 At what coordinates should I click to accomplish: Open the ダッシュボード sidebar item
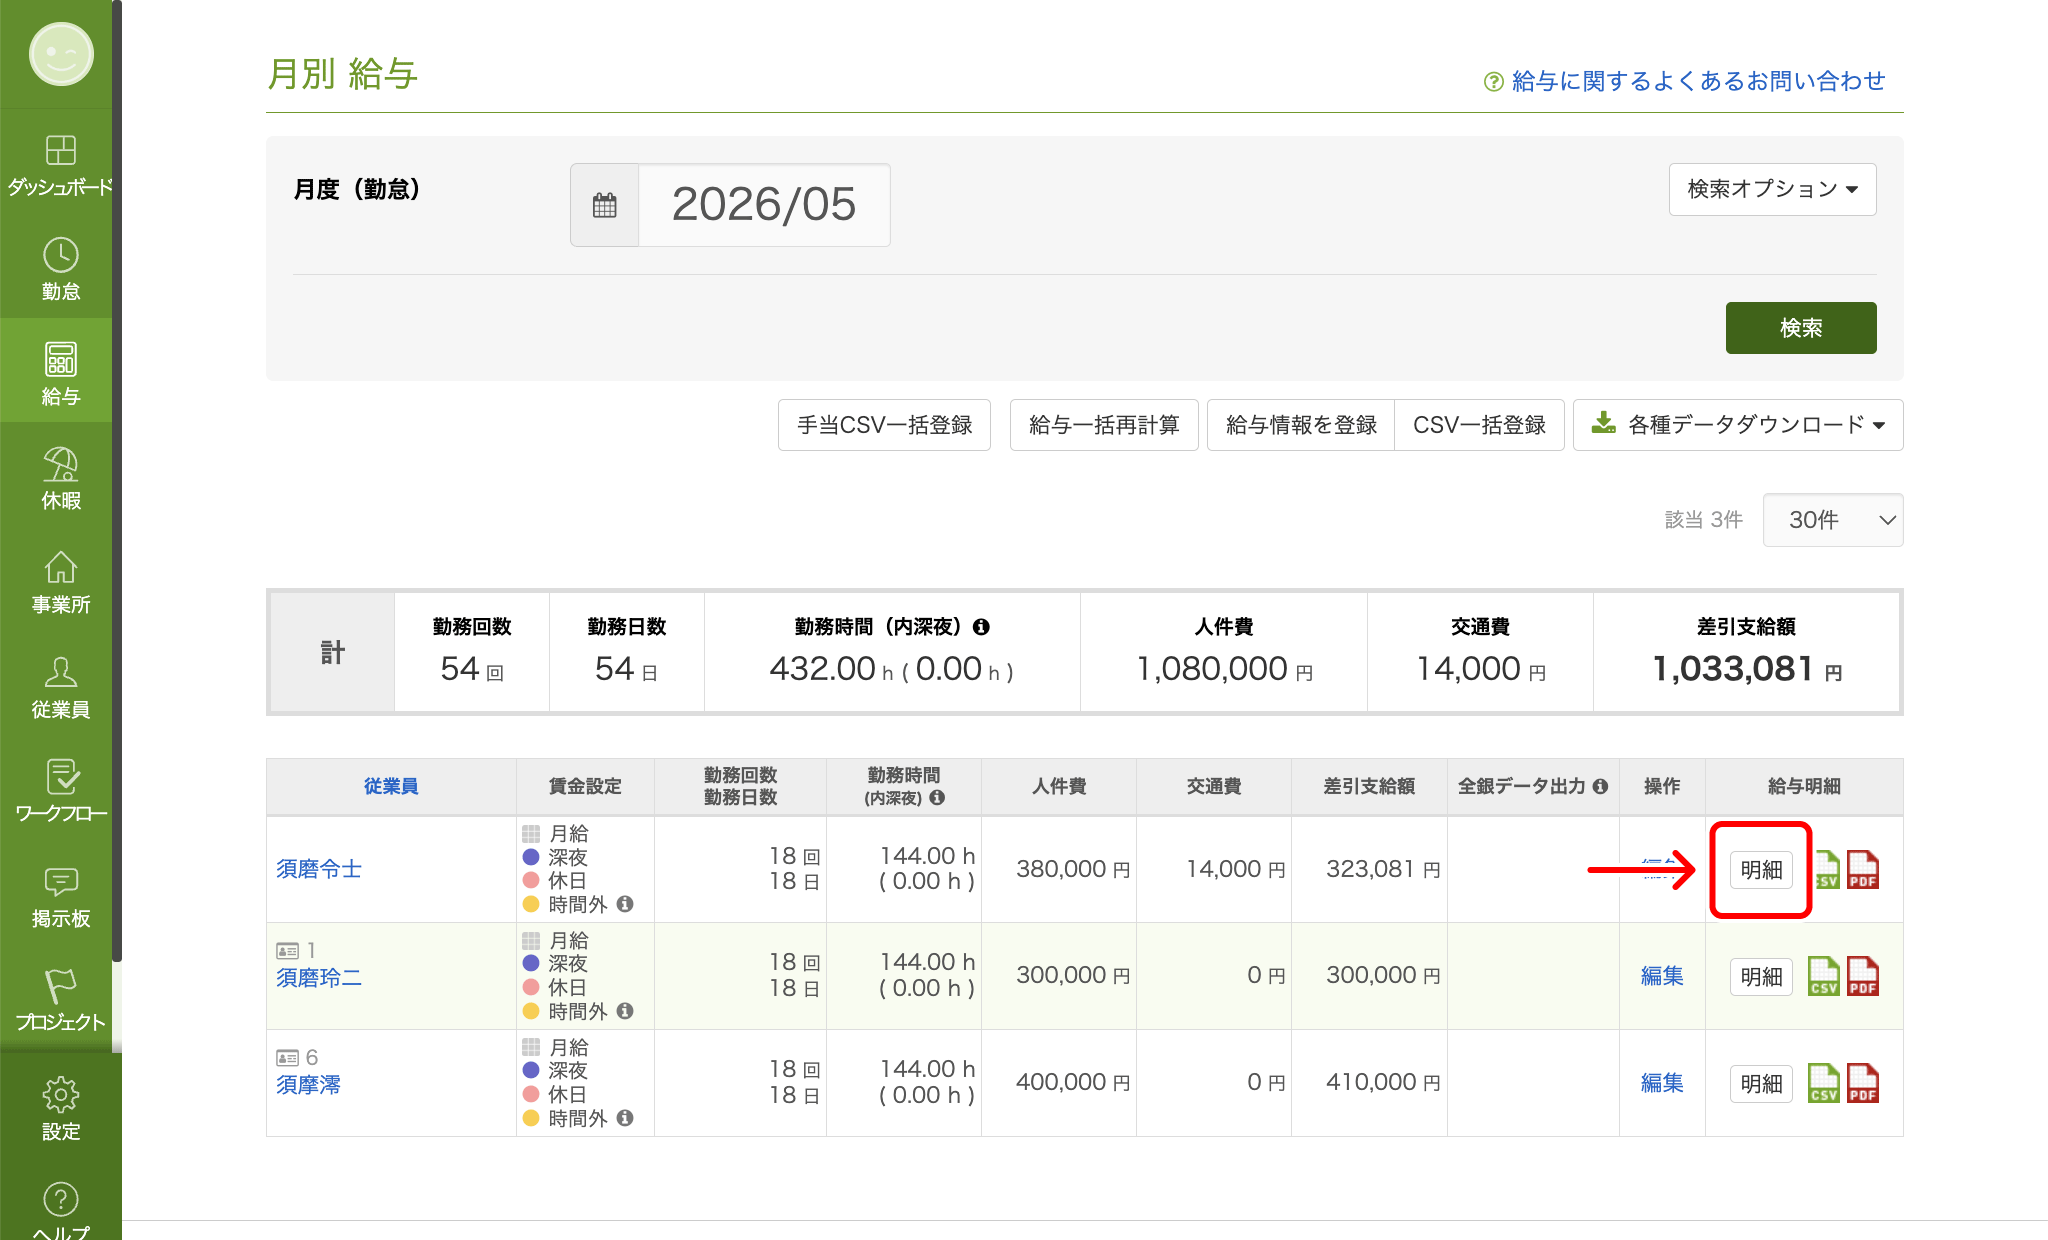click(x=60, y=165)
